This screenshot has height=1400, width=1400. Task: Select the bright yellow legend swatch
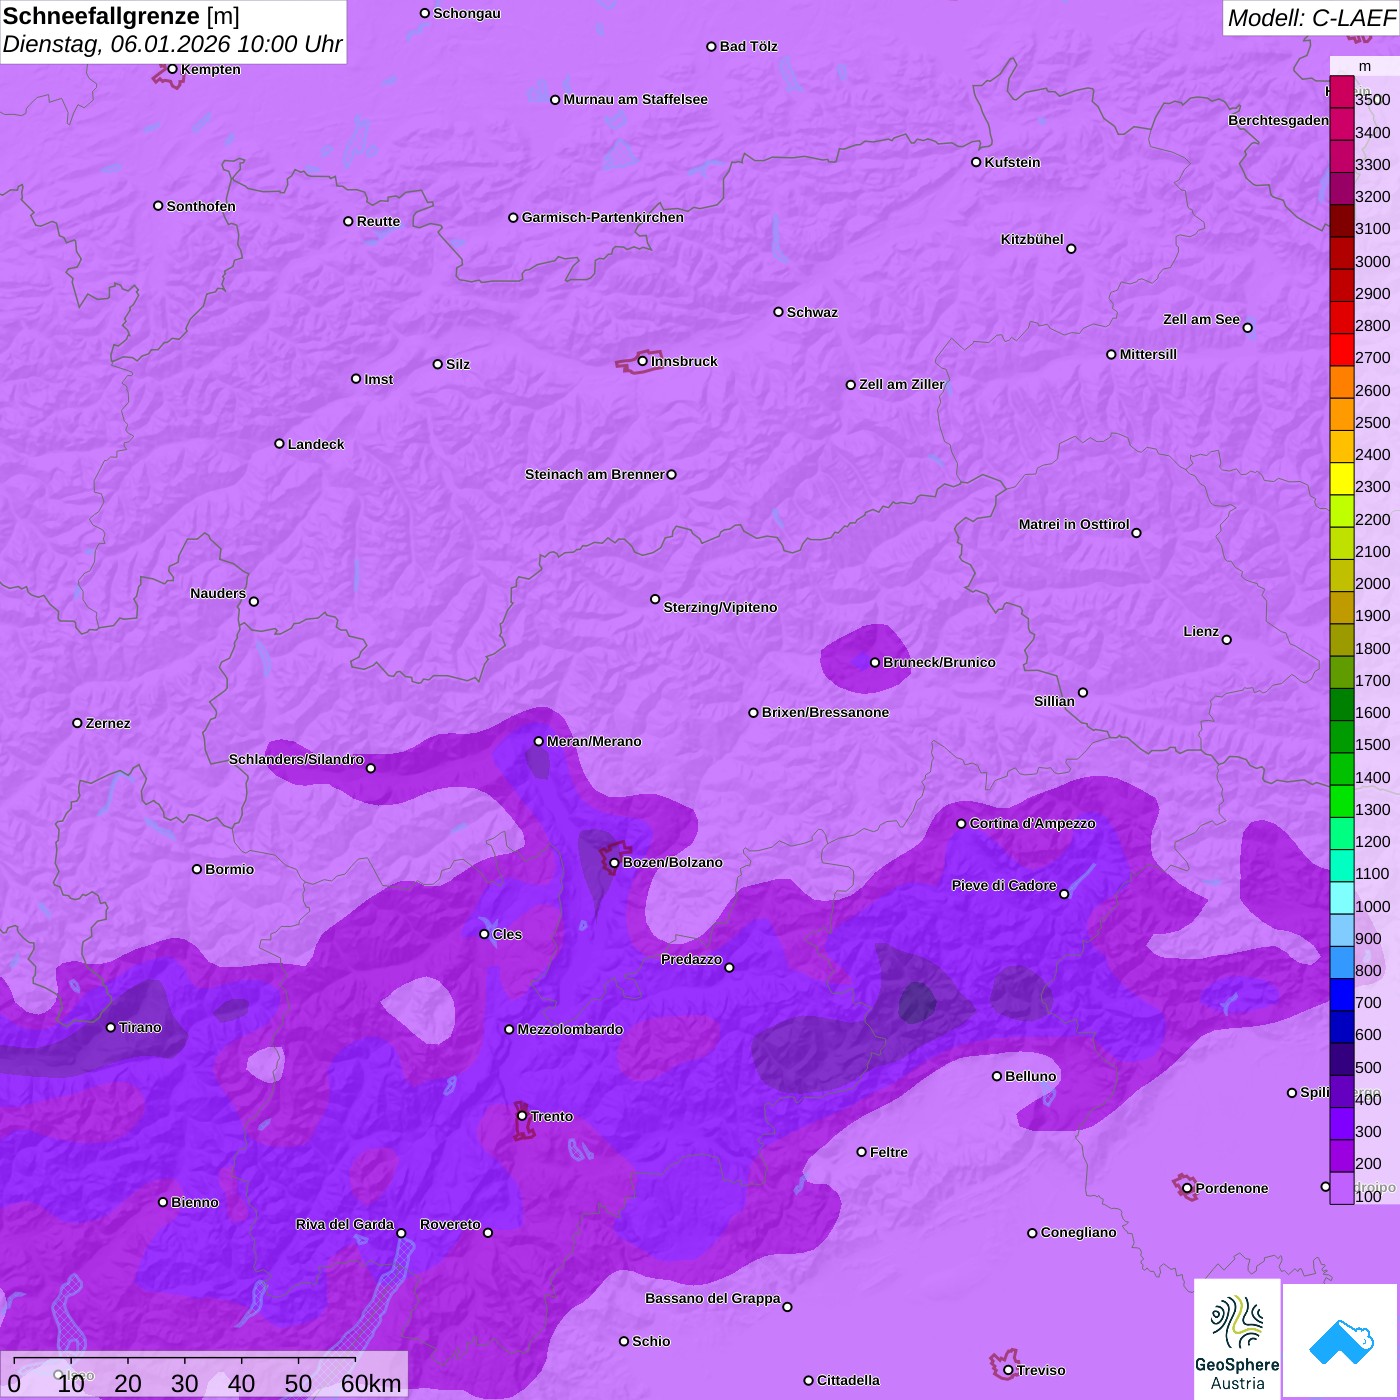pyautogui.click(x=1342, y=479)
